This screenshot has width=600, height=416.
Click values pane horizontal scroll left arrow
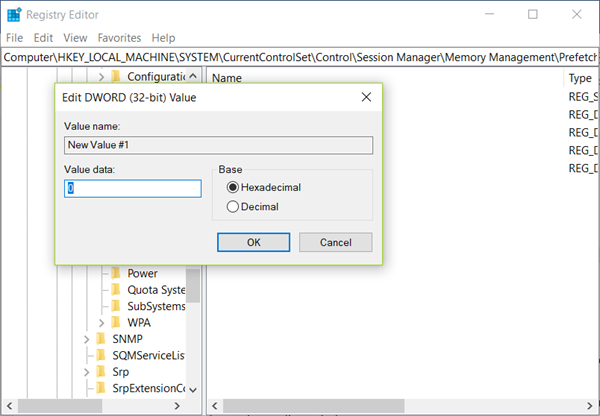click(215, 406)
